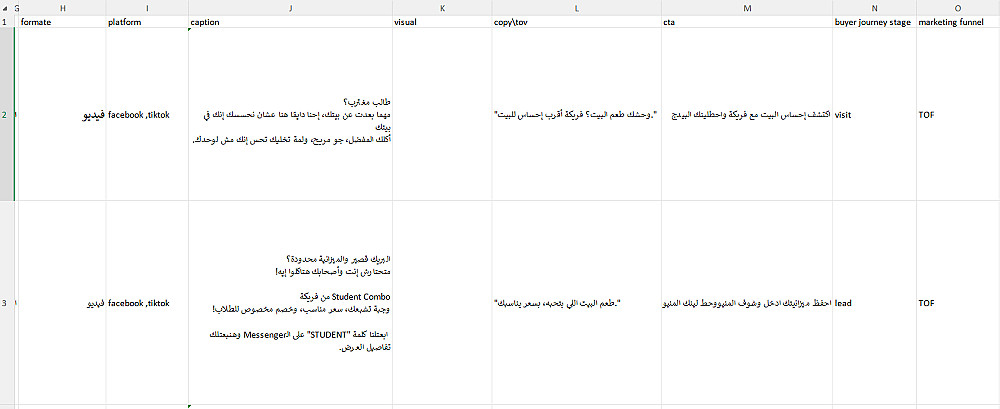Select column H header

62,8
